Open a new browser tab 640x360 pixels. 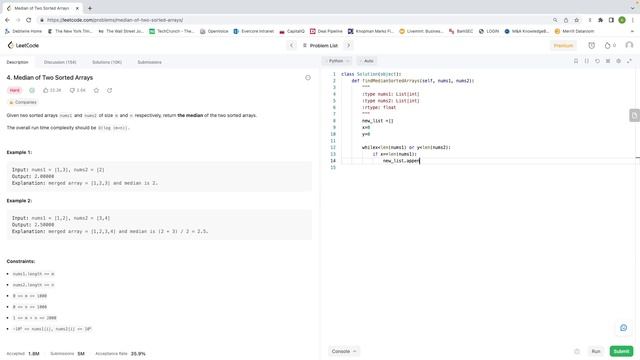pos(90,8)
